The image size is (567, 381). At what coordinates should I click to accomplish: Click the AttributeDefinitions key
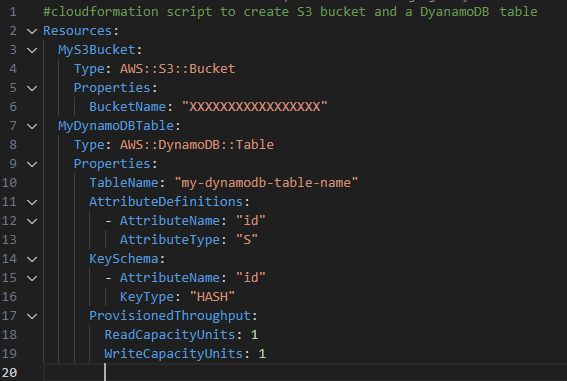click(x=166, y=202)
